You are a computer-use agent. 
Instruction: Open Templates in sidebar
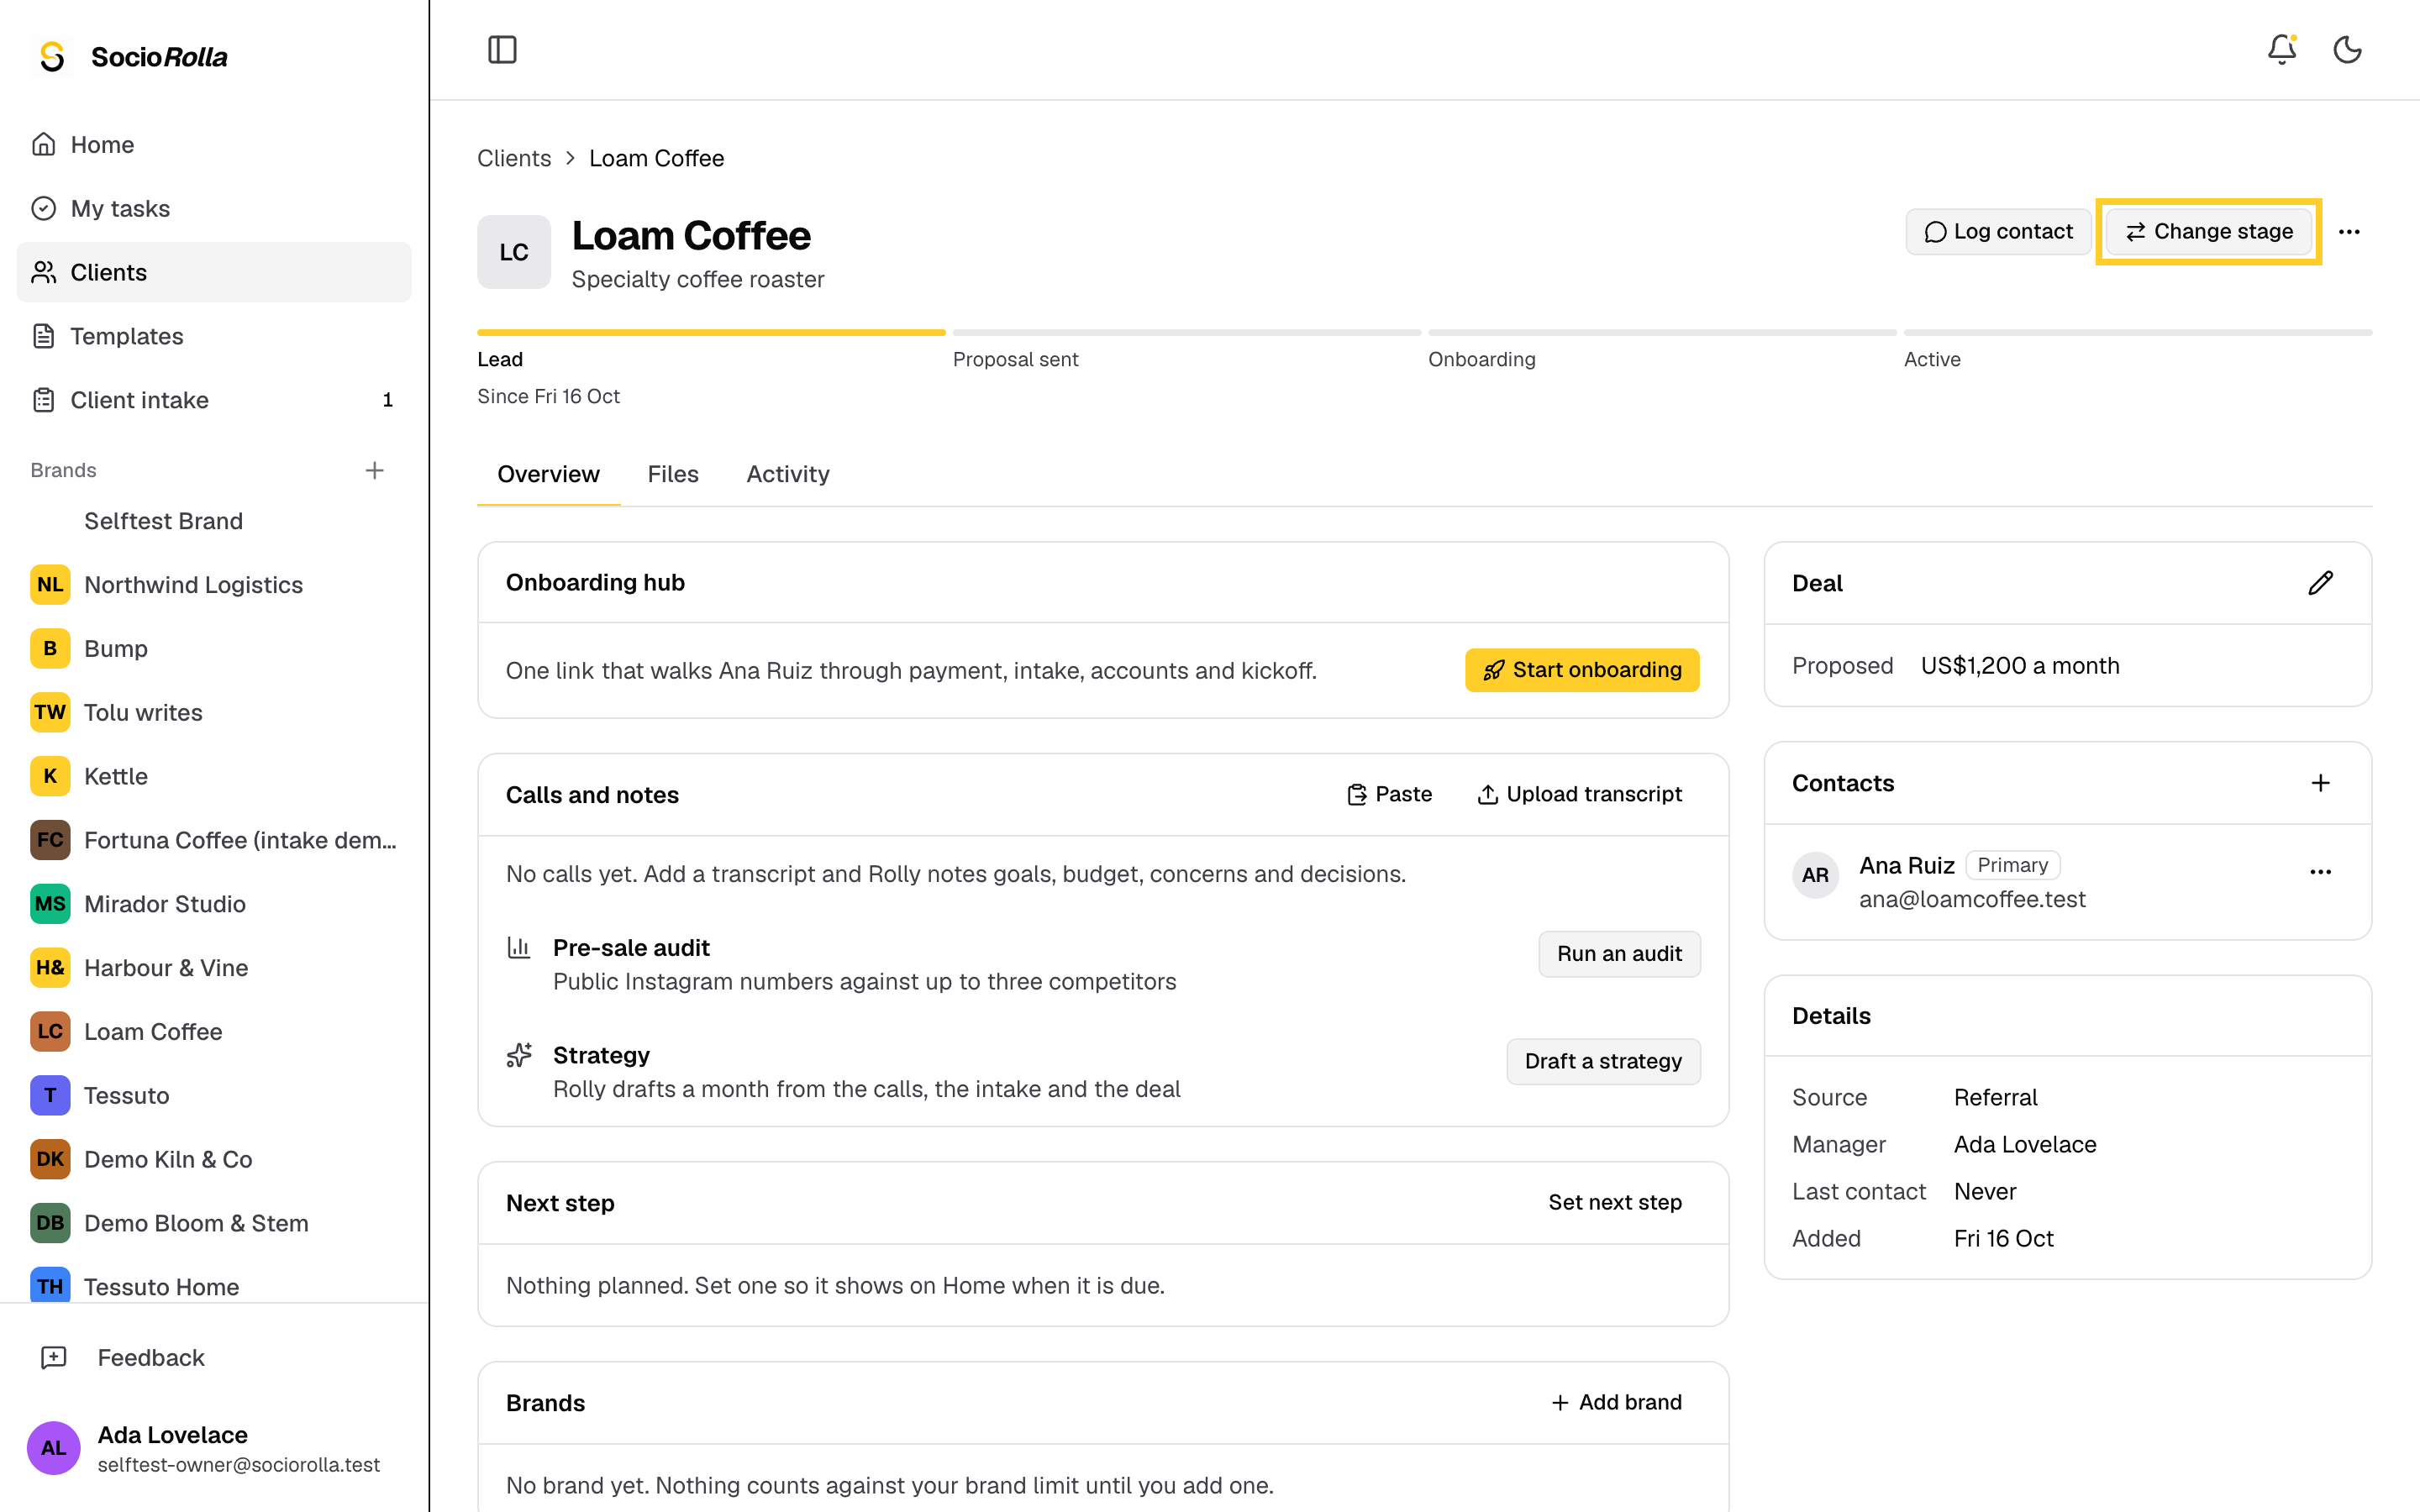point(214,336)
